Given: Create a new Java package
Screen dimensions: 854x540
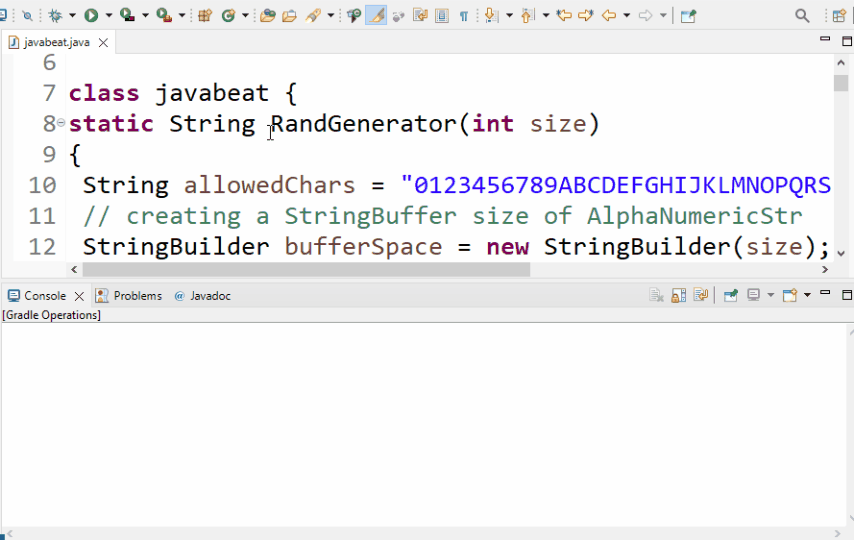Looking at the screenshot, I should (205, 16).
